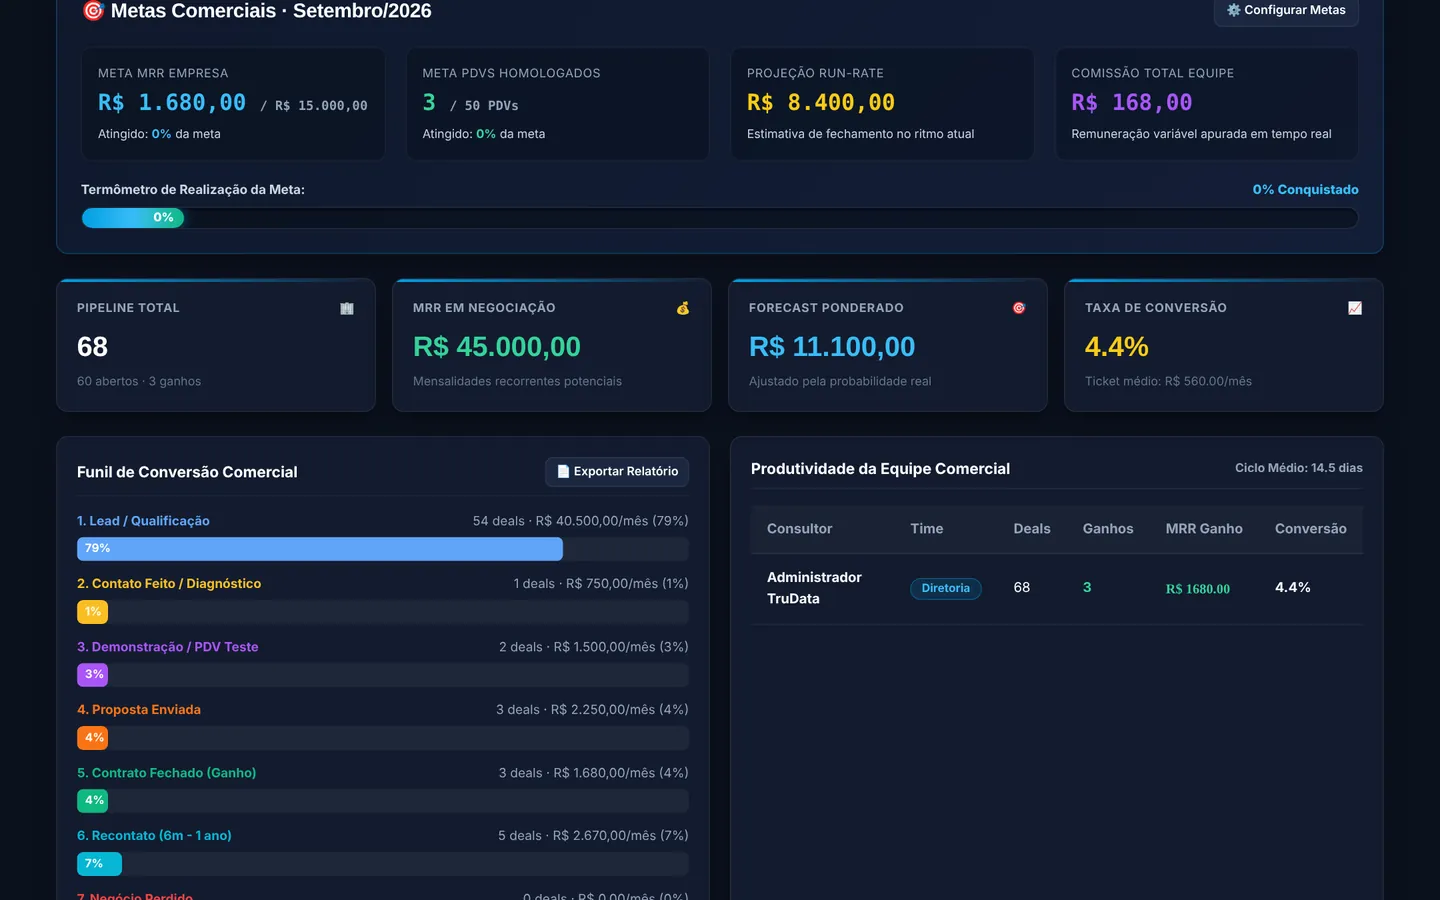Viewport: 1440px width, 900px height.
Task: Click 54 deals · R$ 40.500,00/mês text
Action: [581, 521]
